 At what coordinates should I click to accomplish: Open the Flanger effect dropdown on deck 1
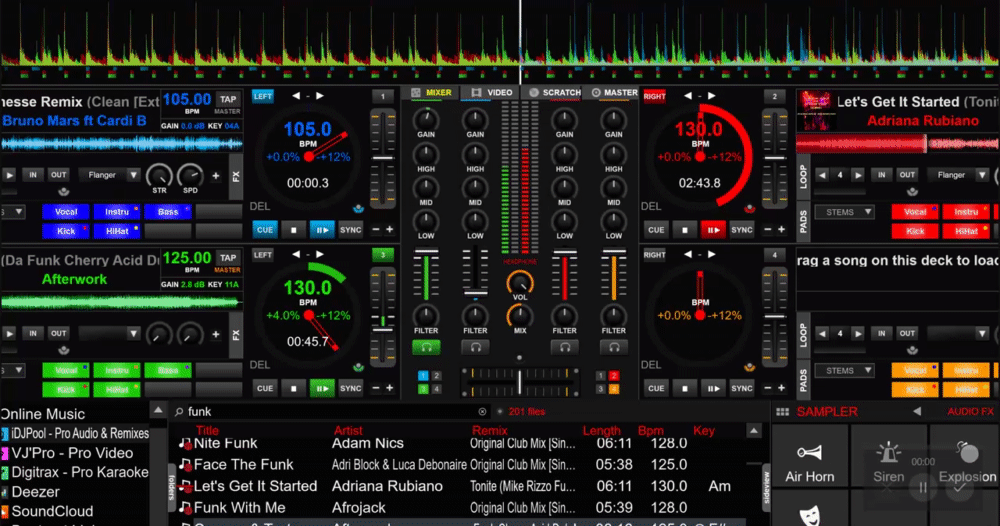[x=109, y=175]
